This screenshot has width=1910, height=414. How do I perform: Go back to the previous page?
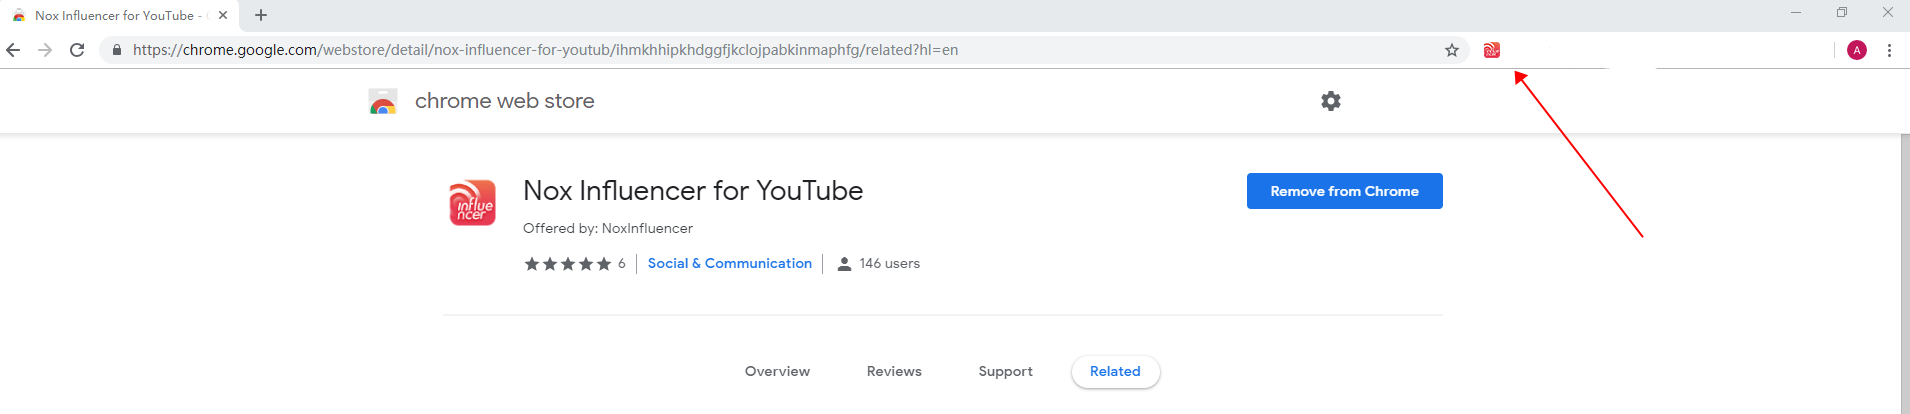point(13,50)
